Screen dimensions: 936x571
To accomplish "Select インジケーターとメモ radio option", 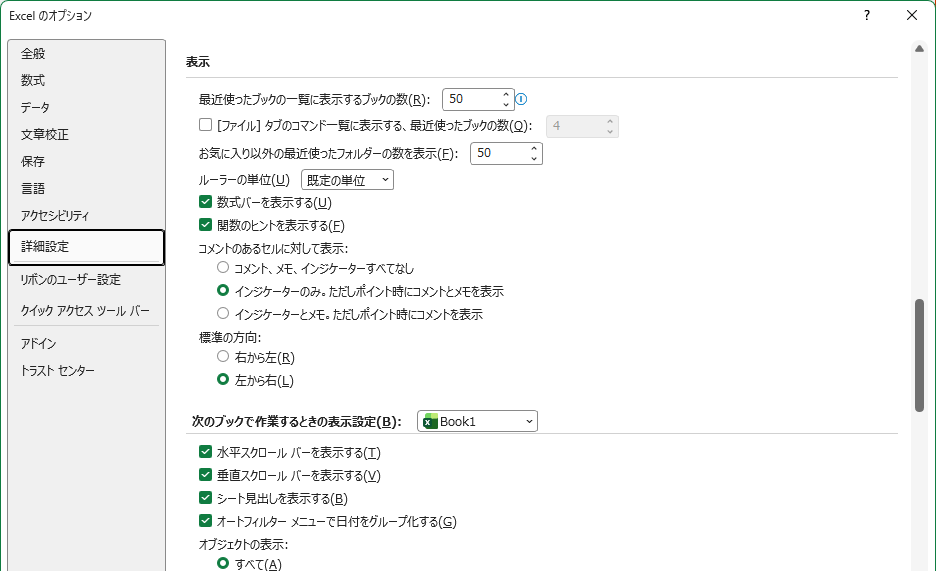I will coord(223,313).
